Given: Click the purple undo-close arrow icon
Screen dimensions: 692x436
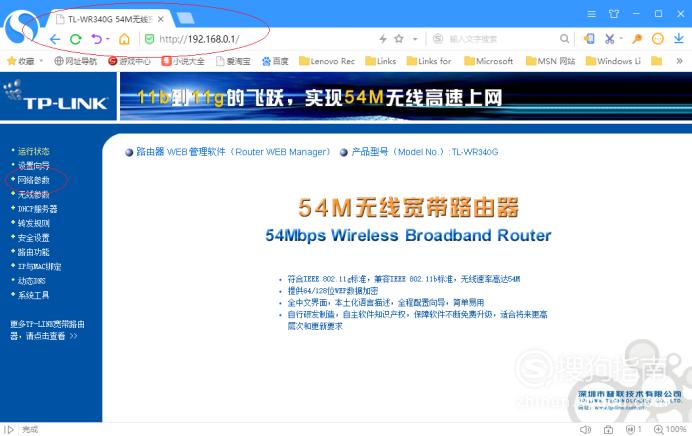Looking at the screenshot, I should pos(96,39).
